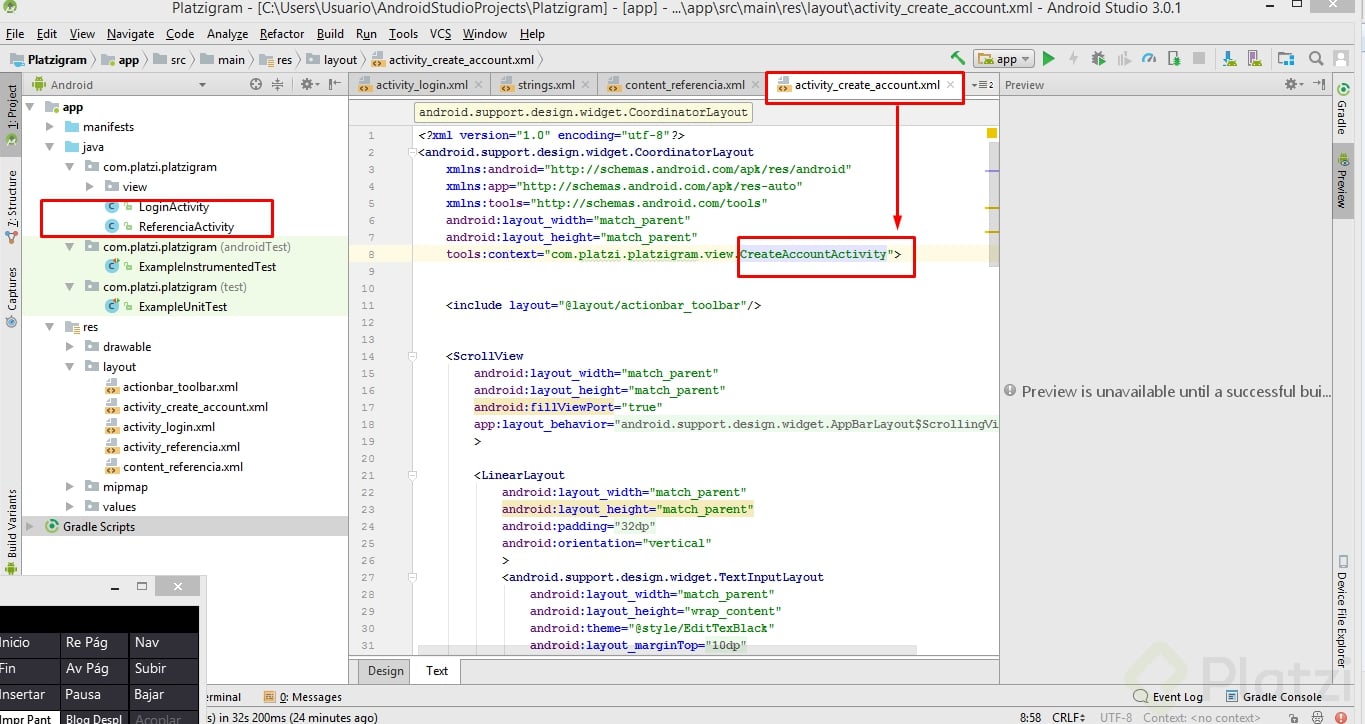Open LoginActivity in the project tree

point(173,207)
